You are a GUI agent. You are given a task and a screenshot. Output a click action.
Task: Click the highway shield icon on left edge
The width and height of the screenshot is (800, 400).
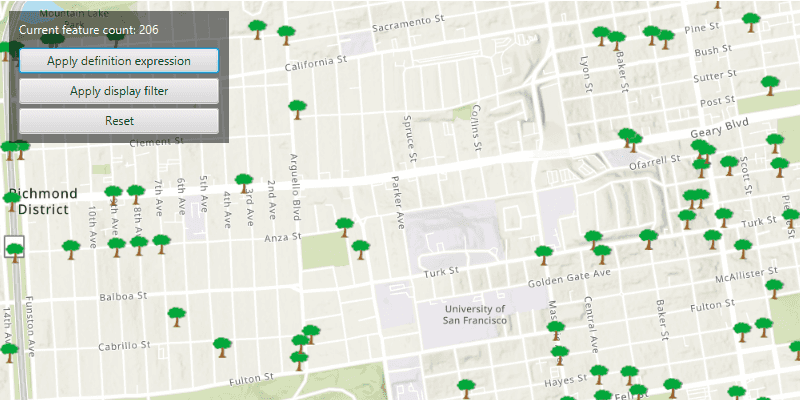14,250
